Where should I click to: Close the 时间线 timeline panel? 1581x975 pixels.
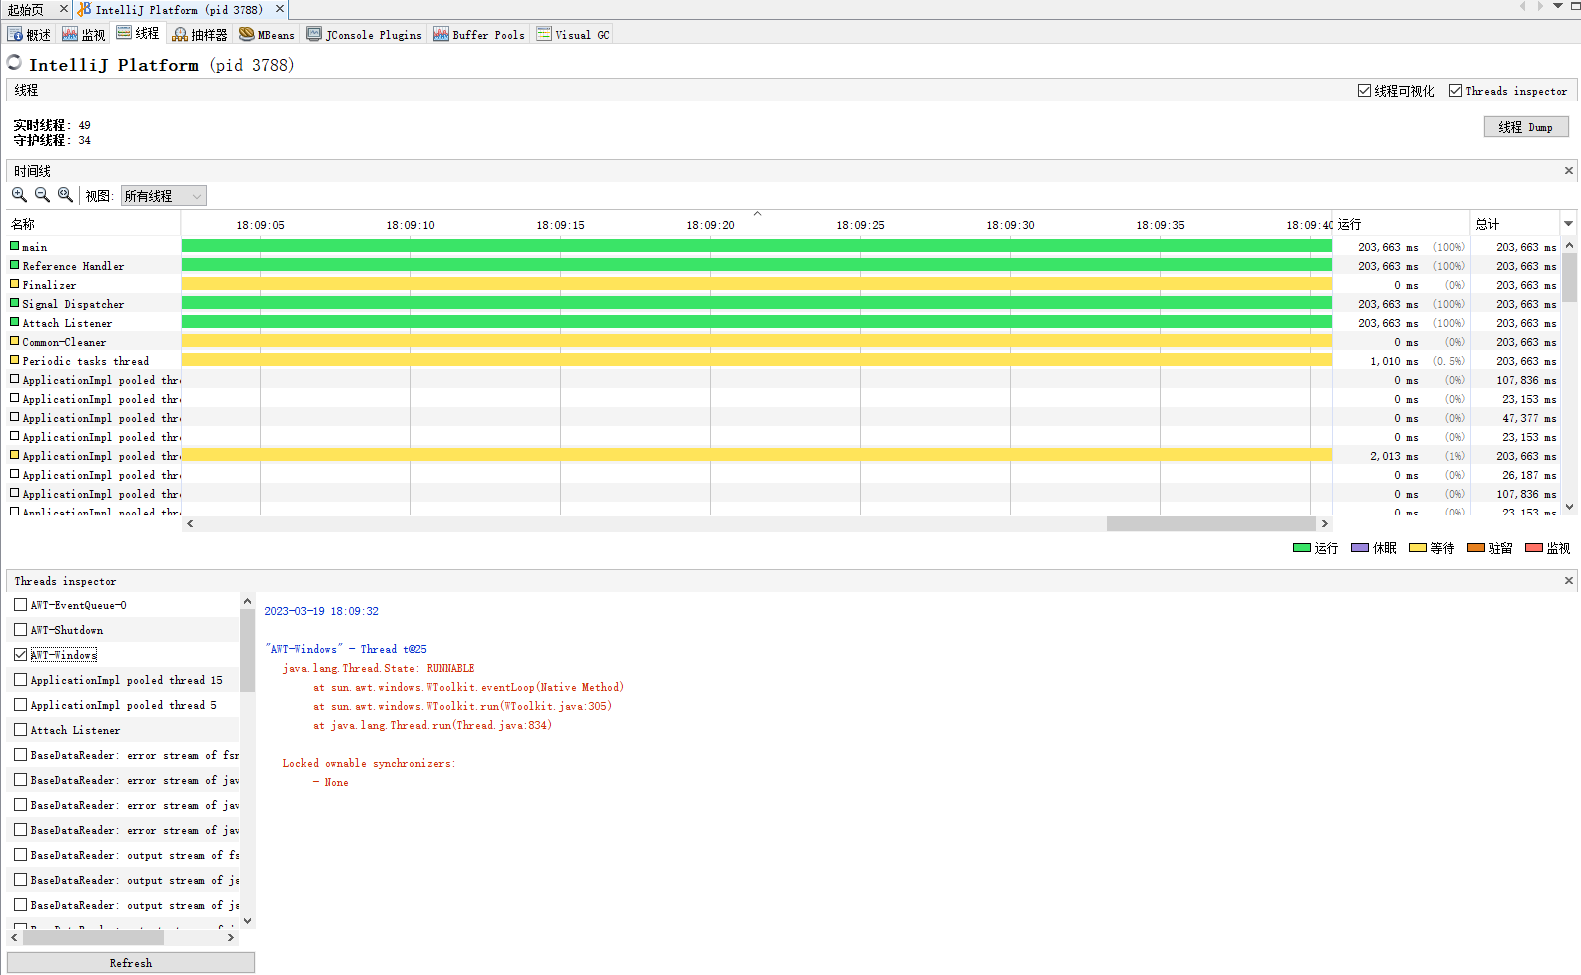click(1568, 171)
